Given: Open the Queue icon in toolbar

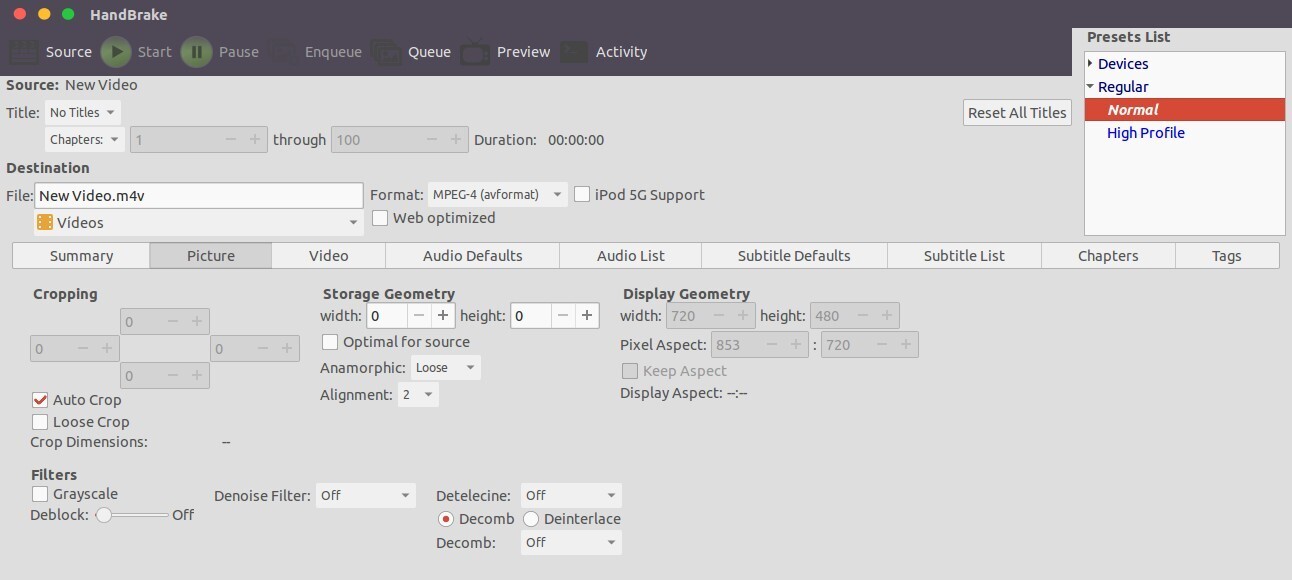Looking at the screenshot, I should (x=387, y=52).
